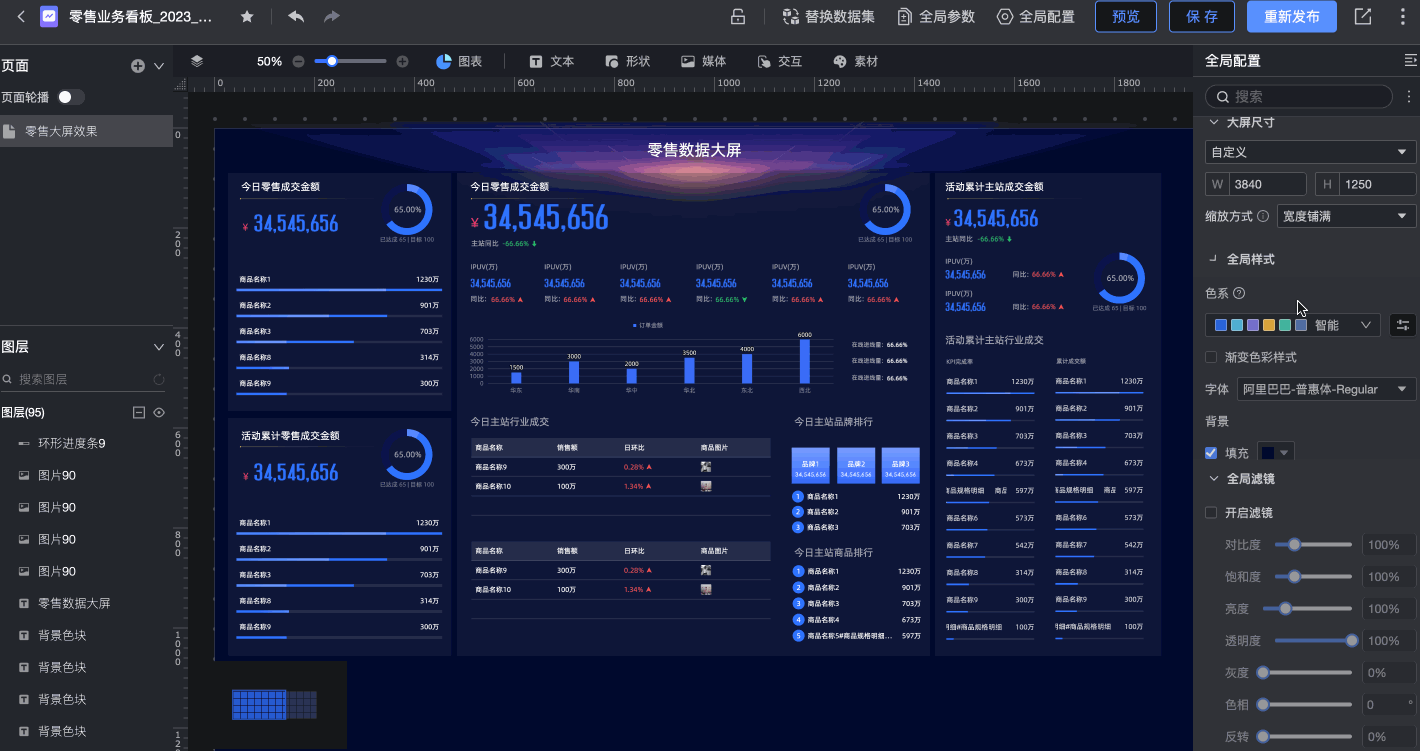Screen dimensions: 1420x751
Task: Open the background fill color swatch
Action: pos(1276,453)
